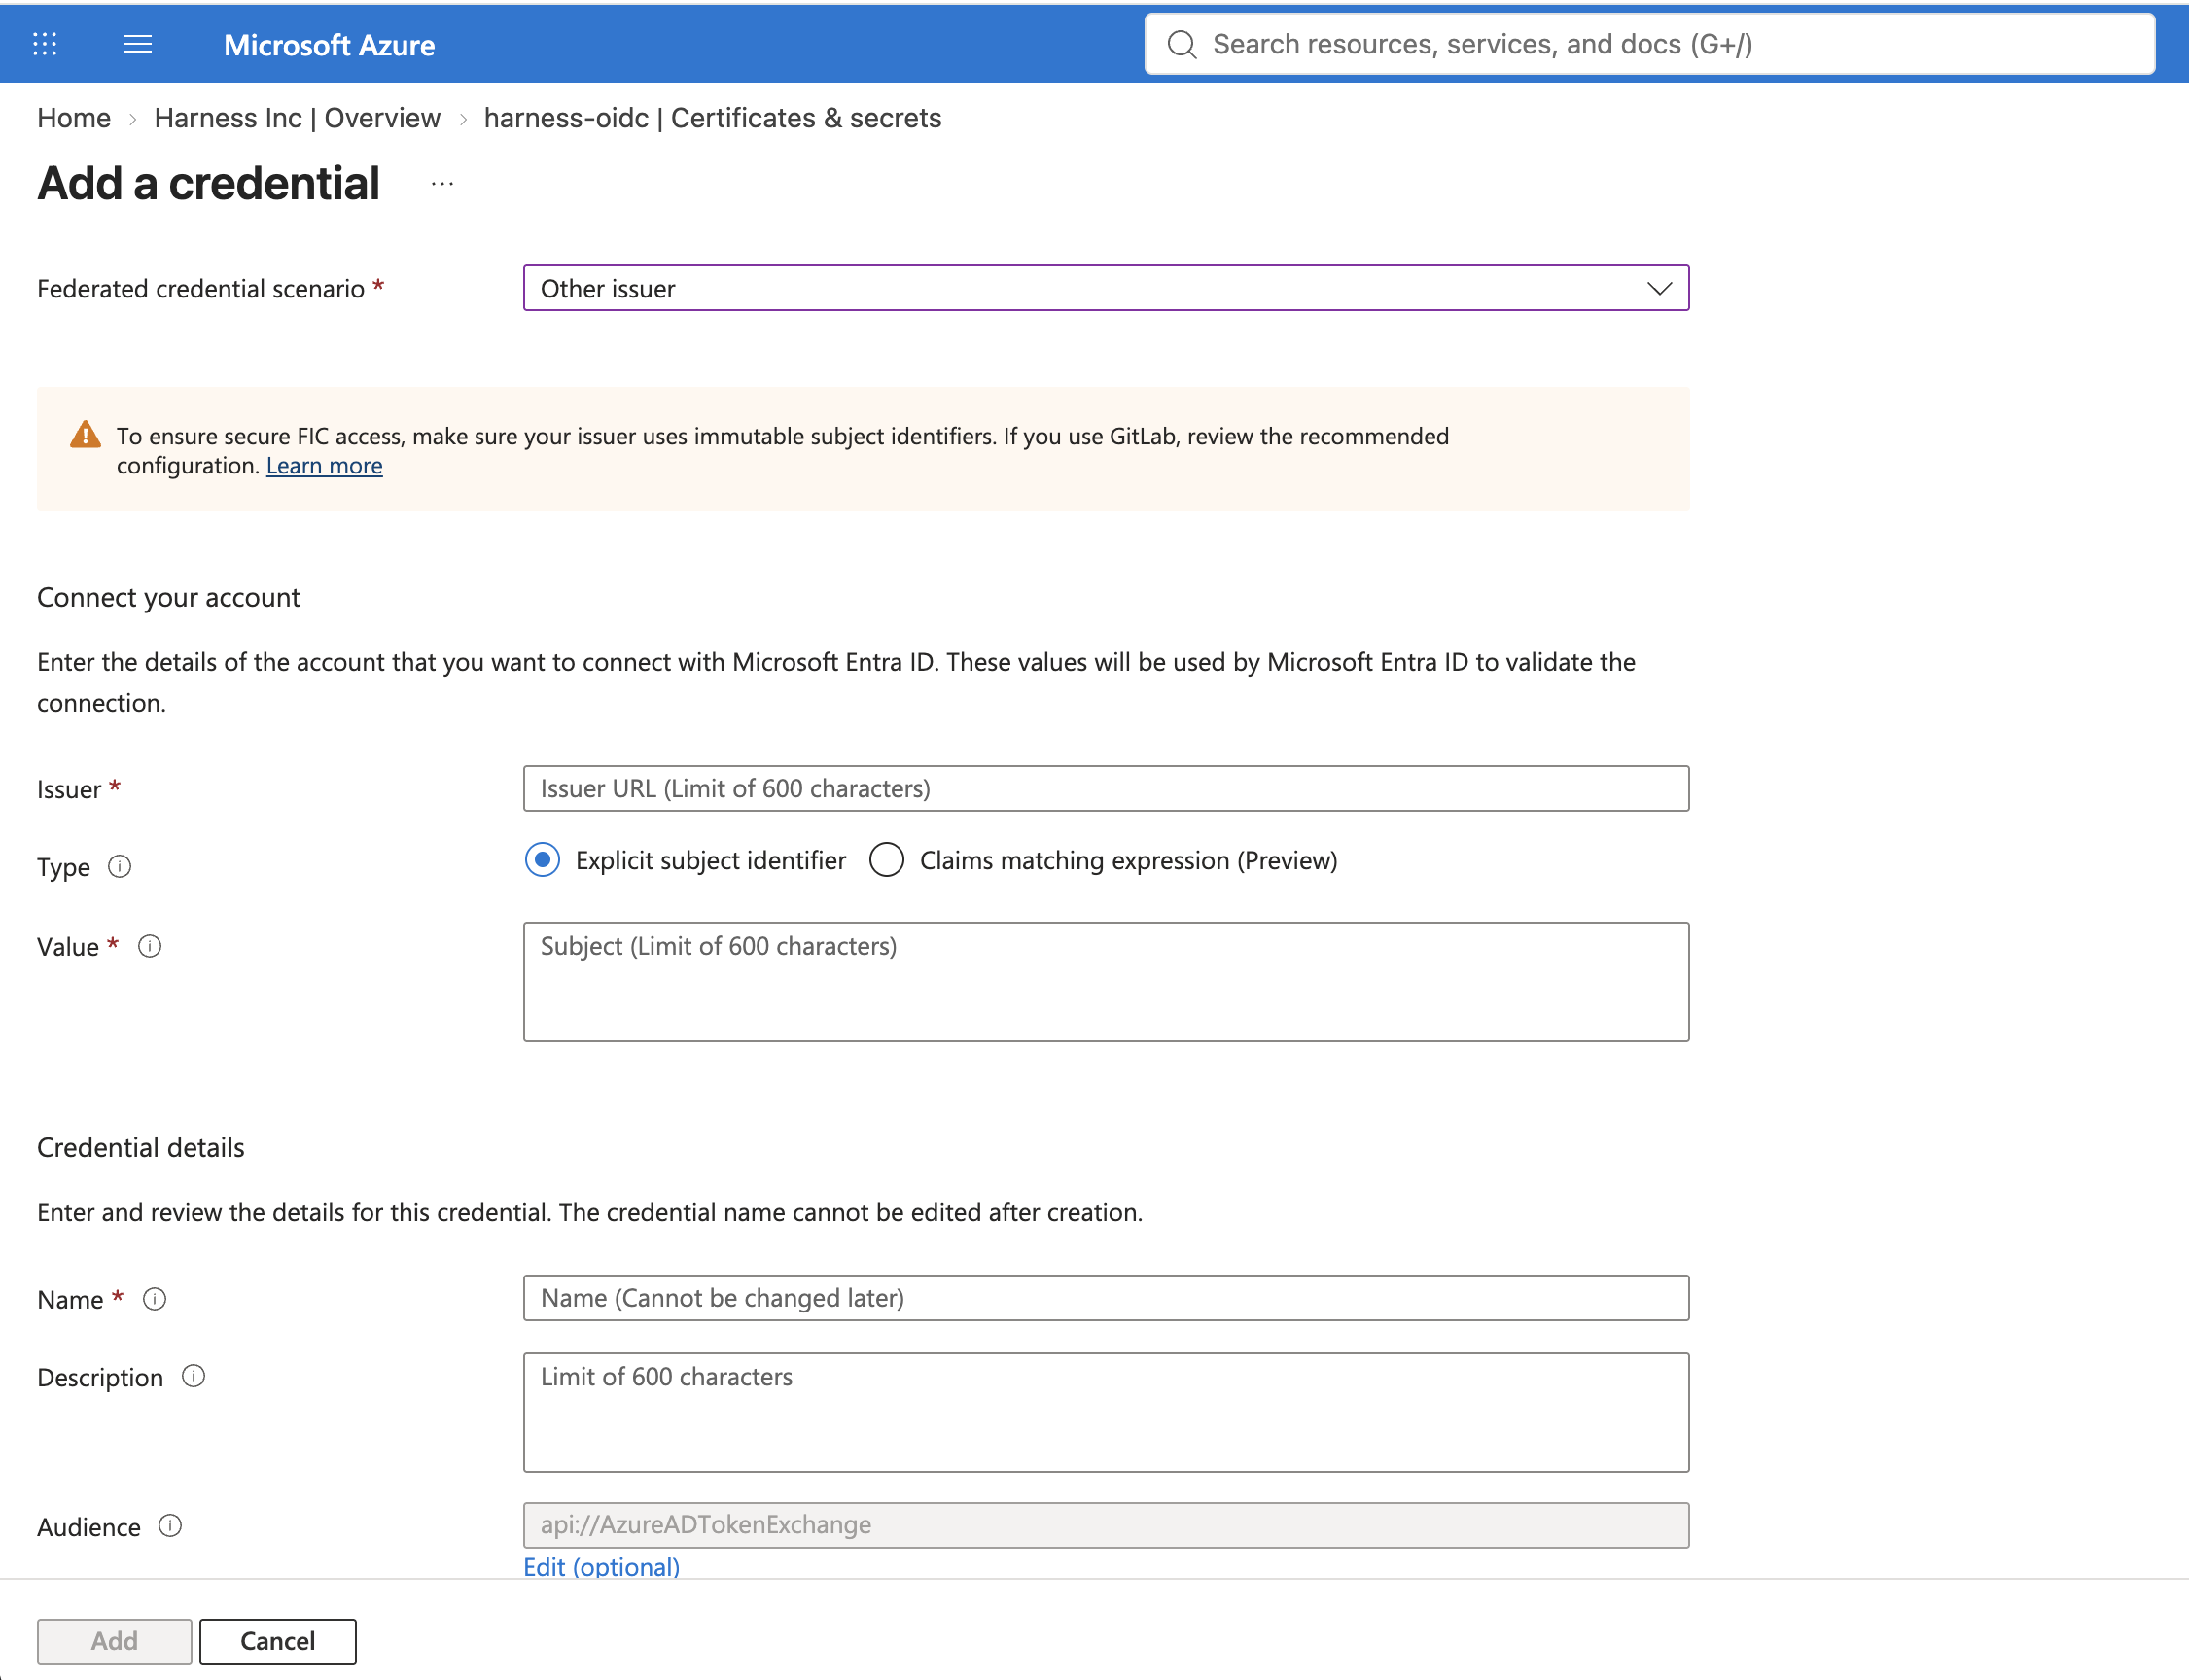Select Claims matching expression (Preview) radio
Image resolution: width=2189 pixels, height=1680 pixels.
pos(886,860)
